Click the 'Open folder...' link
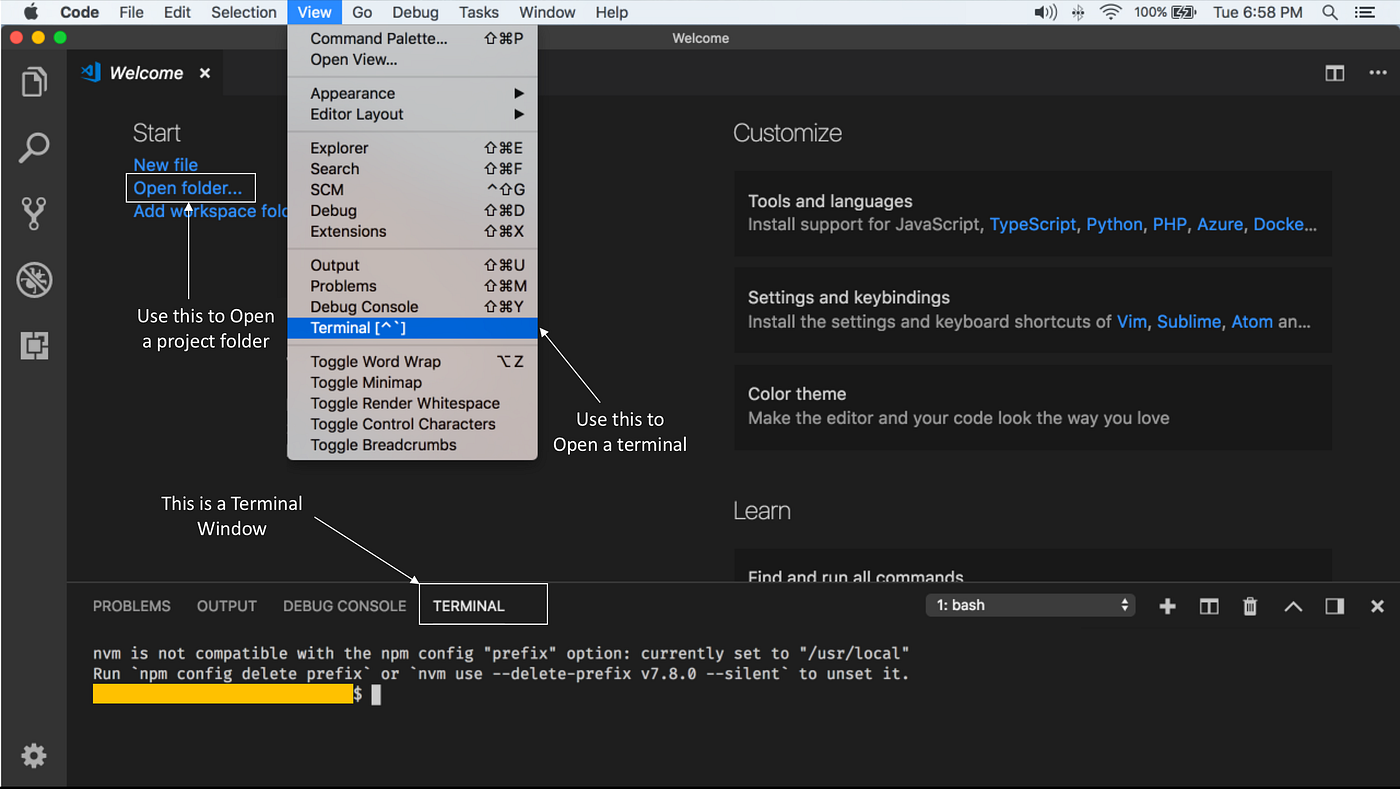Image resolution: width=1400 pixels, height=789 pixels. click(x=190, y=188)
